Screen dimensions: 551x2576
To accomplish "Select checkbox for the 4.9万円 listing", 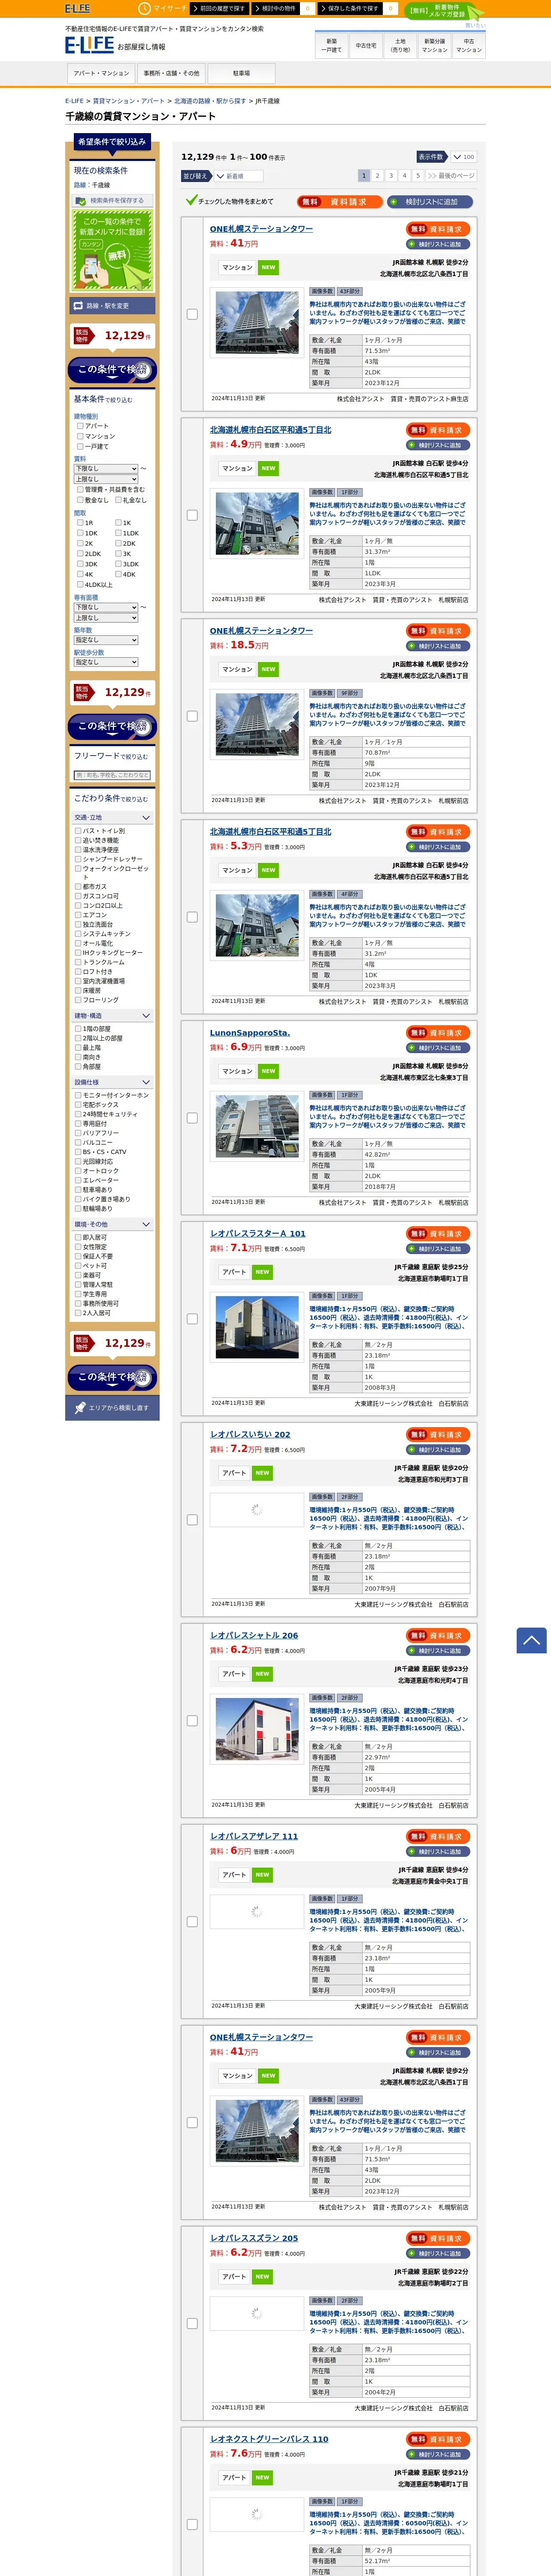I will point(192,515).
